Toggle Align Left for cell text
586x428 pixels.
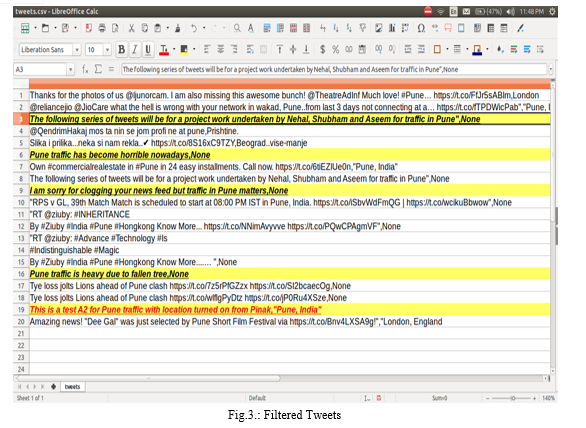click(x=207, y=49)
